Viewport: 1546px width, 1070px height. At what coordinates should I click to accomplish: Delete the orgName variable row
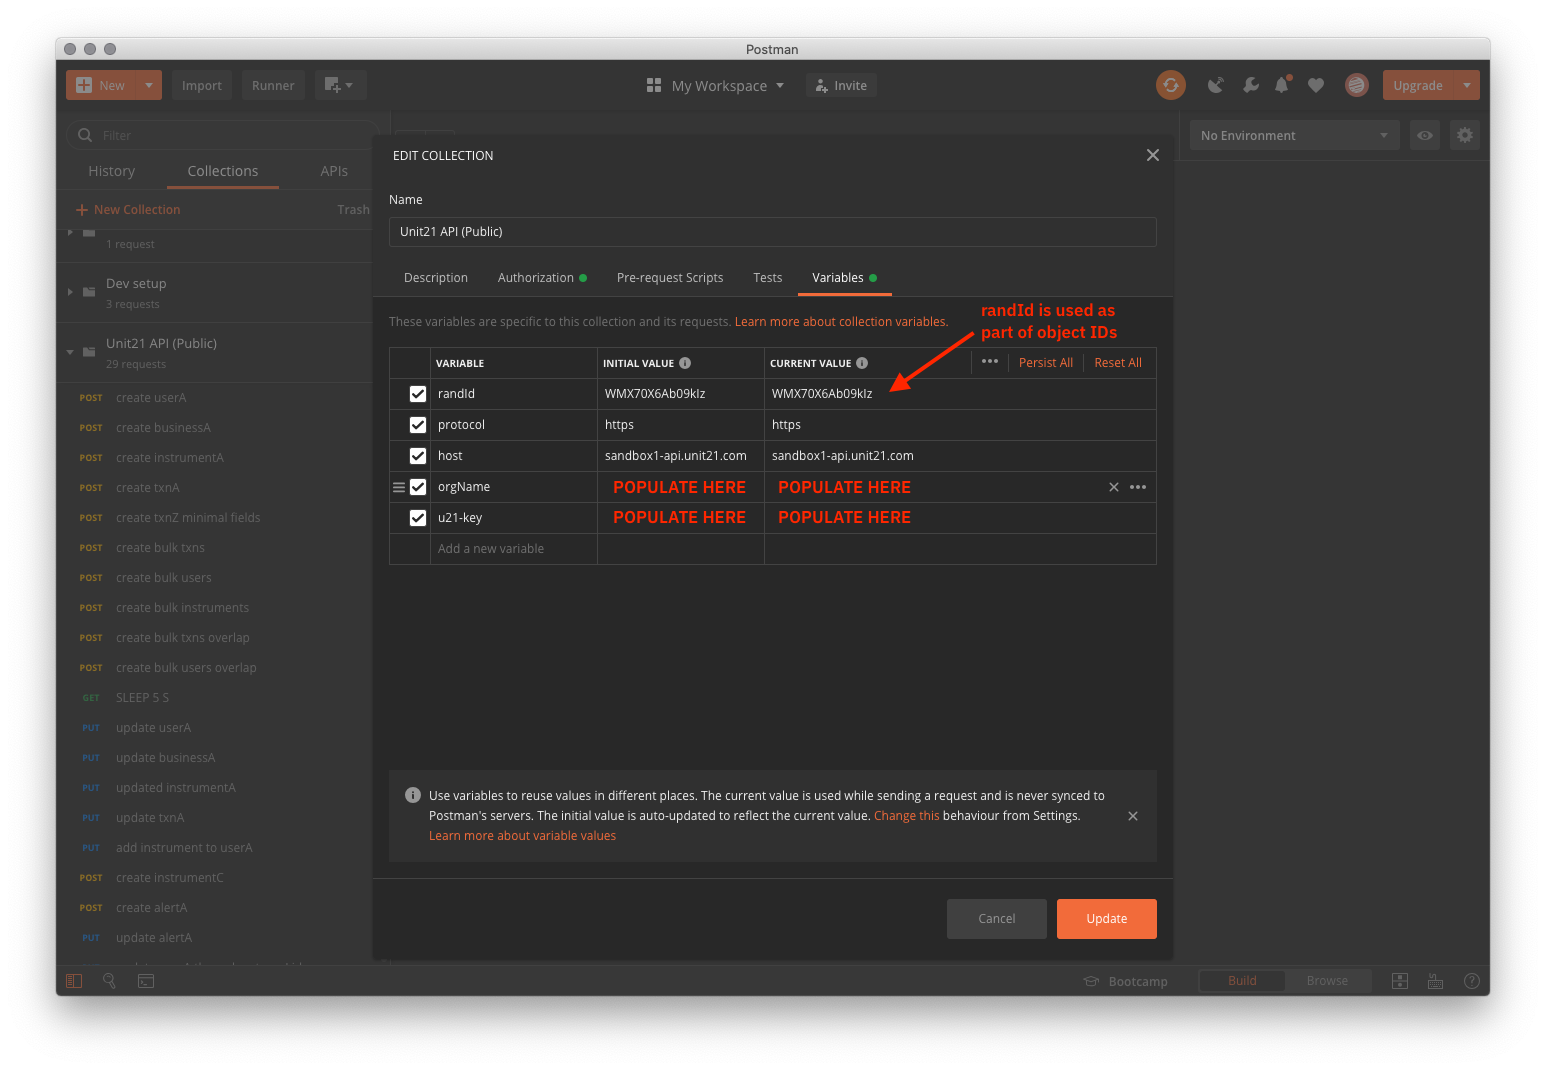[x=1114, y=487]
